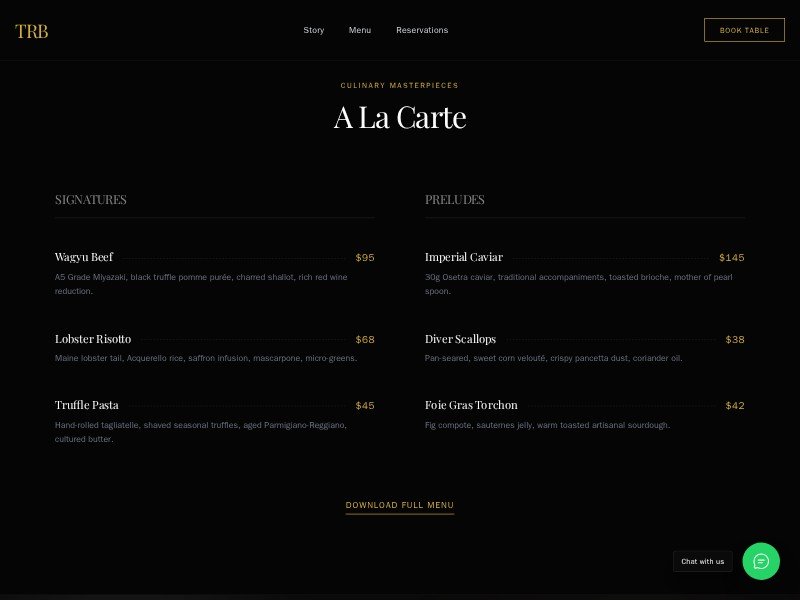Click the Imperial Caviar dish name
Viewport: 800px width, 600px height.
coord(464,257)
